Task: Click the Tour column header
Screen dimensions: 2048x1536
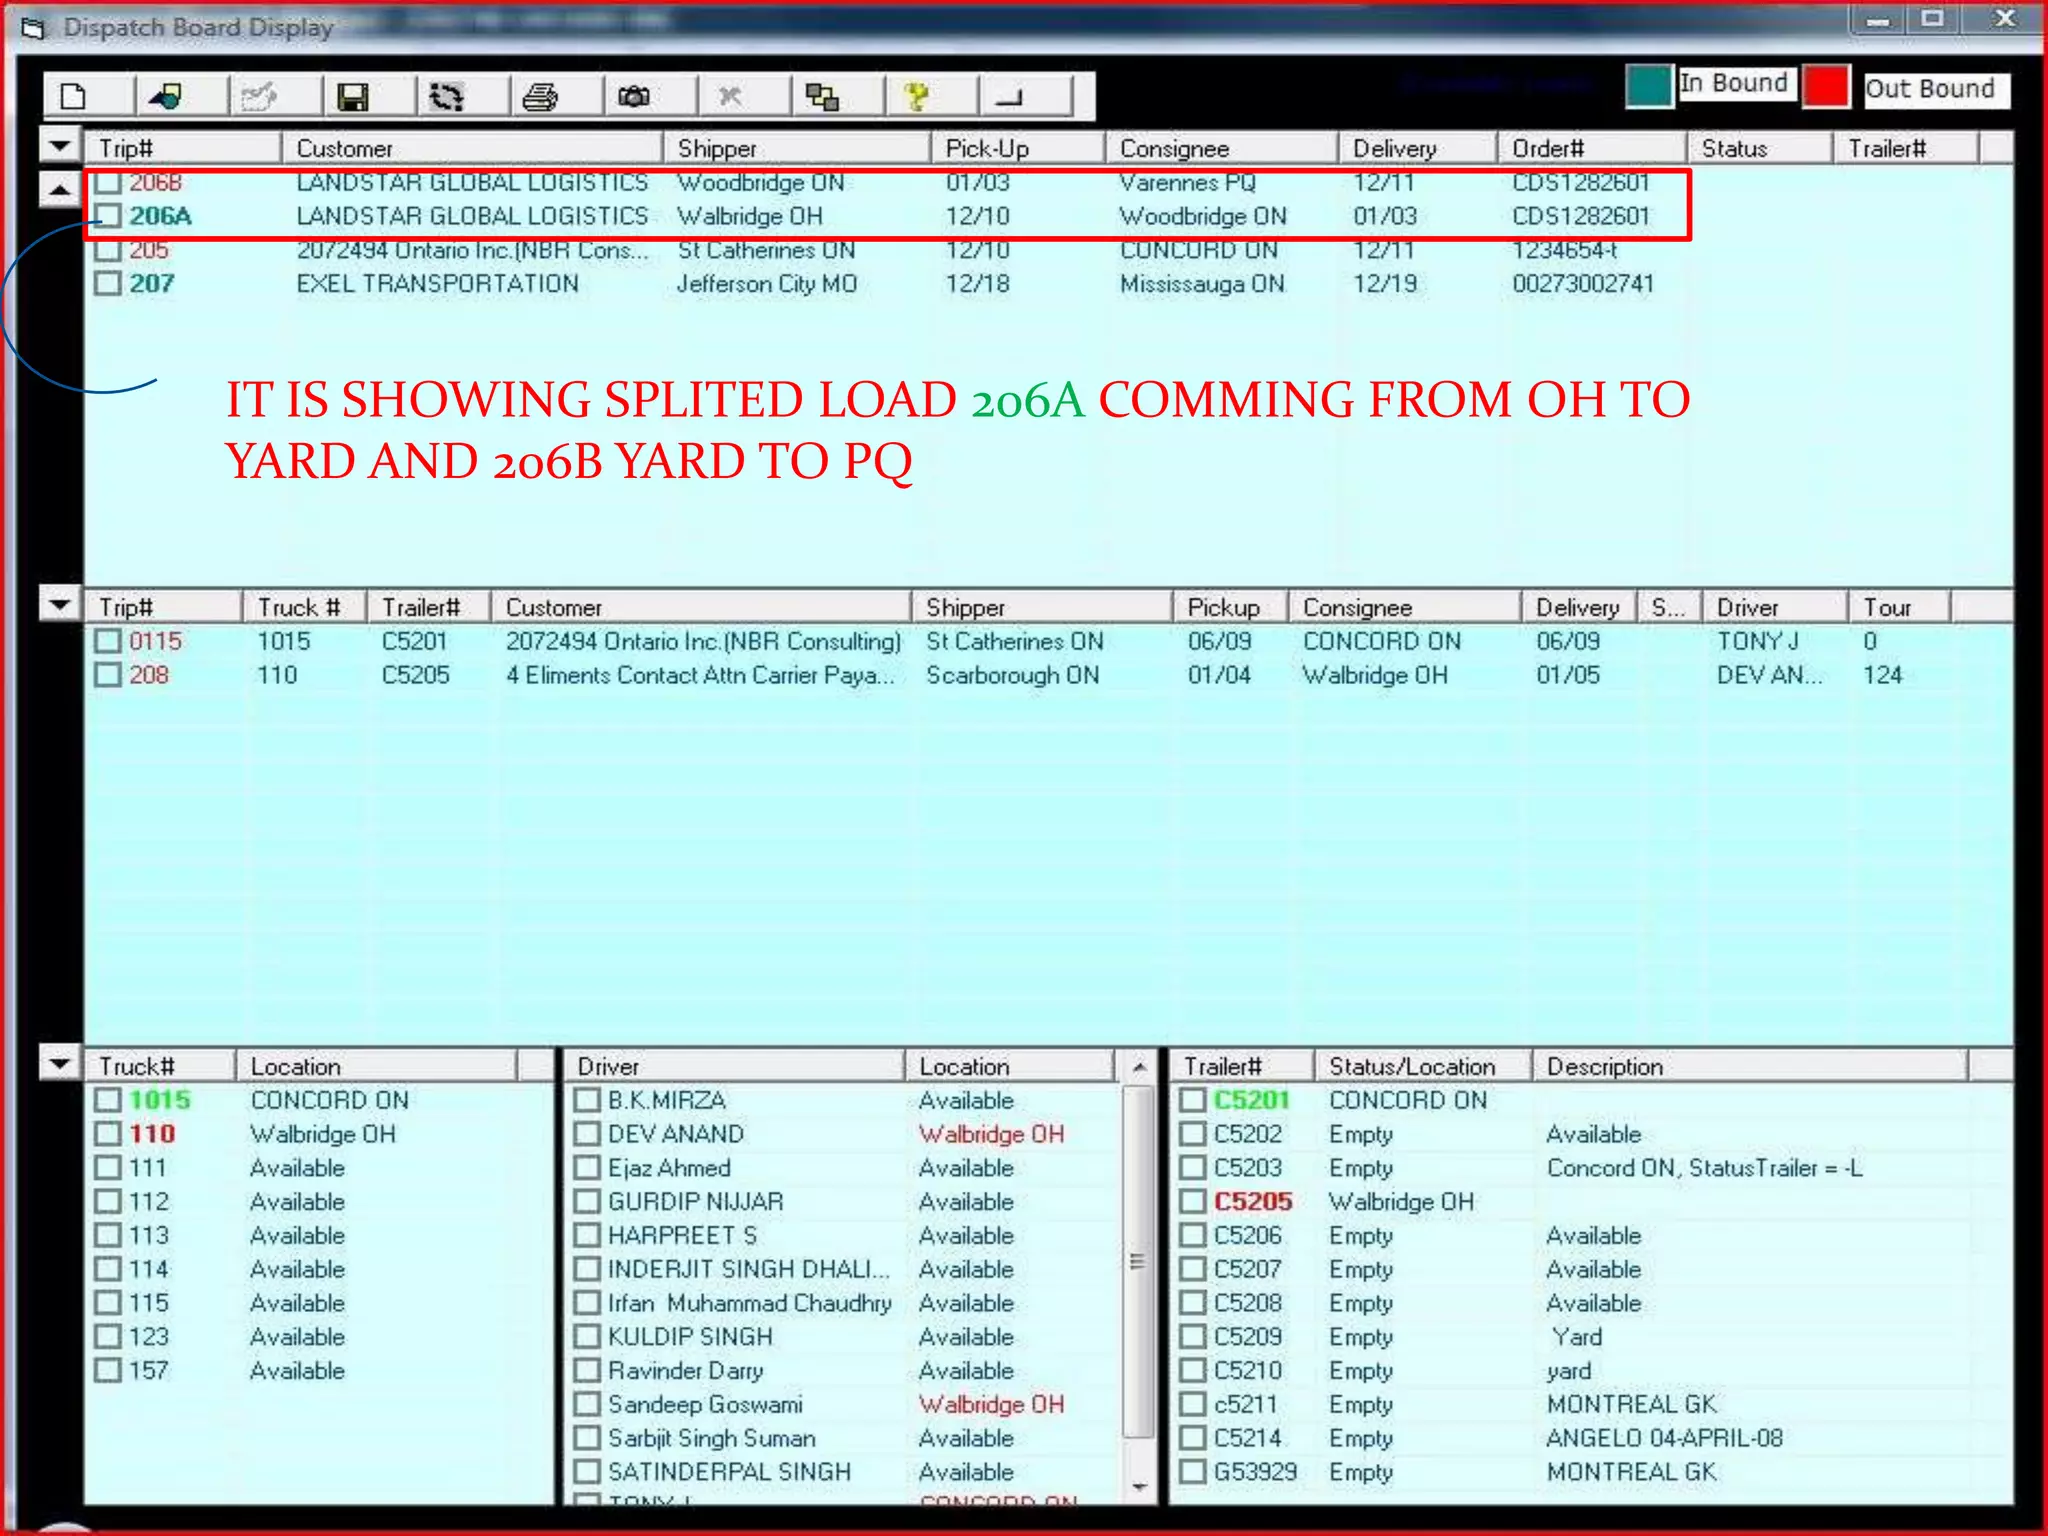Action: (1898, 607)
